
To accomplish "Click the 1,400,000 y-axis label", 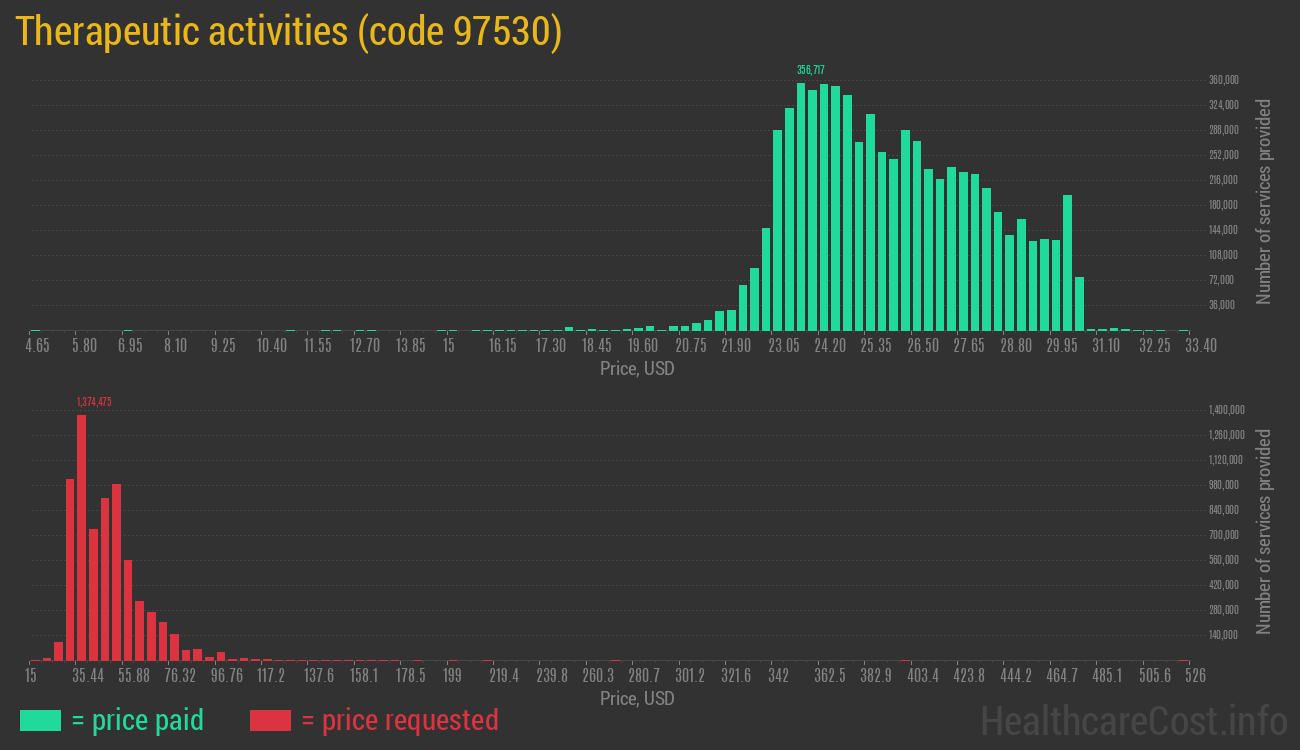I will pyautogui.click(x=1226, y=410).
